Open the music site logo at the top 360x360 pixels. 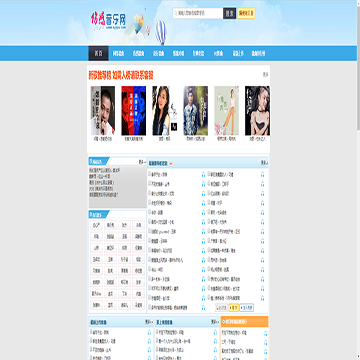click(x=109, y=21)
